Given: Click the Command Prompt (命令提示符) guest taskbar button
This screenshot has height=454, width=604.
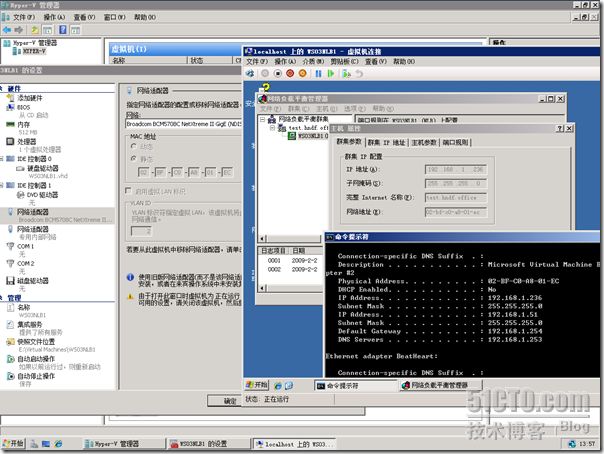Looking at the screenshot, I should coord(354,385).
